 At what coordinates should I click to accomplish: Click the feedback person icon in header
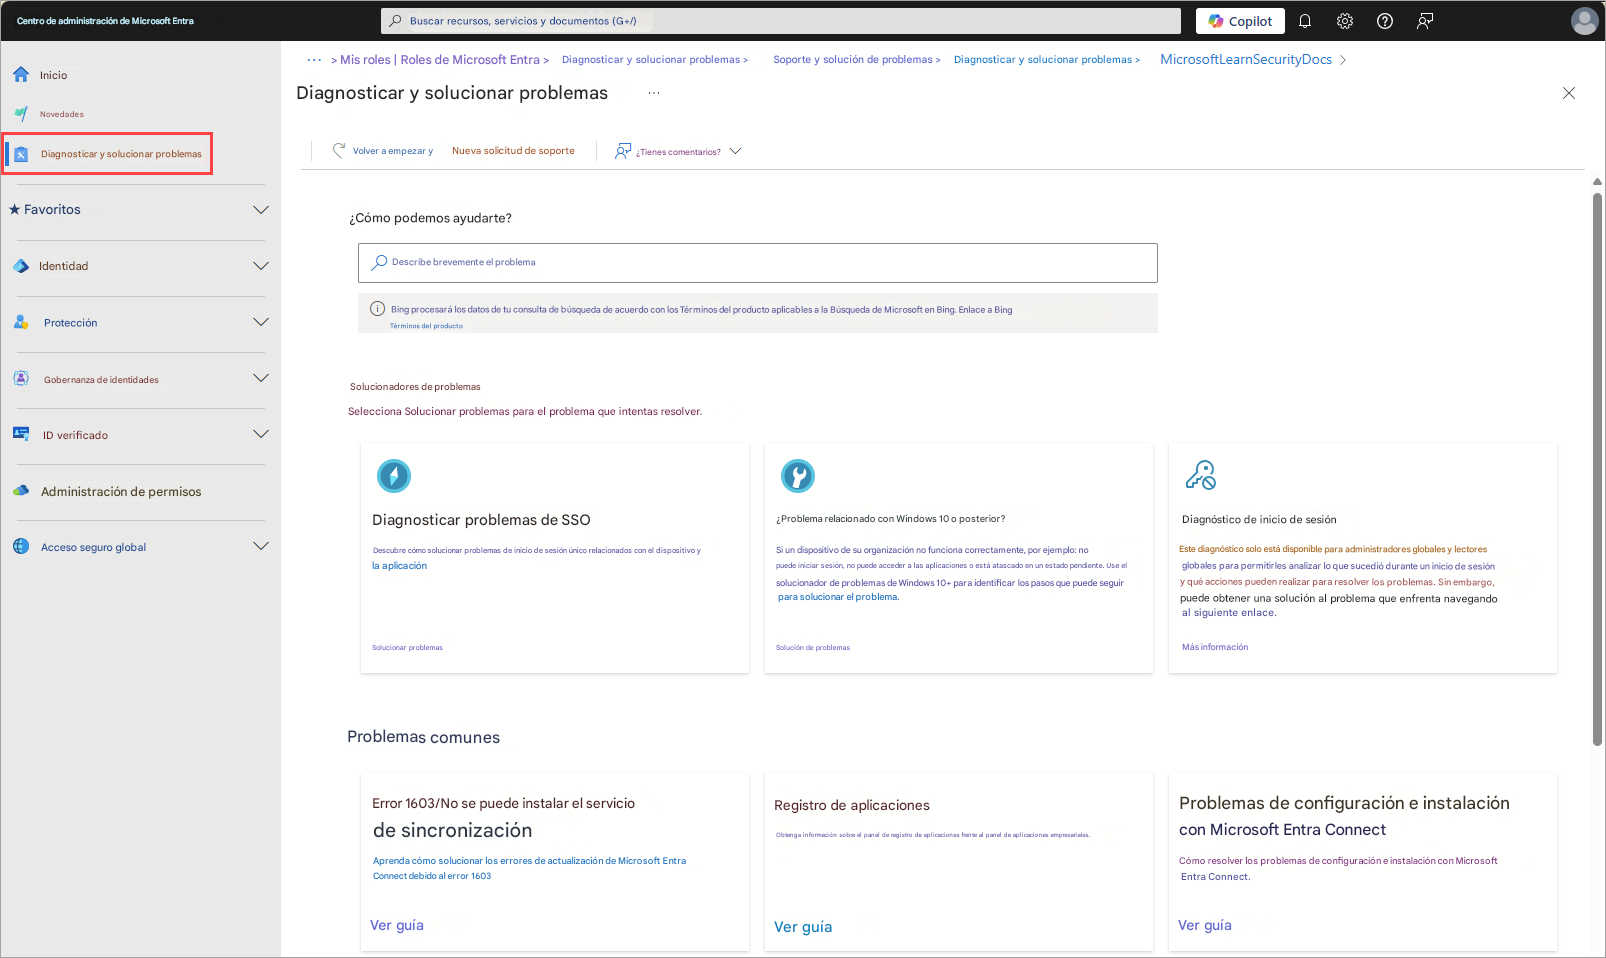(x=1425, y=21)
